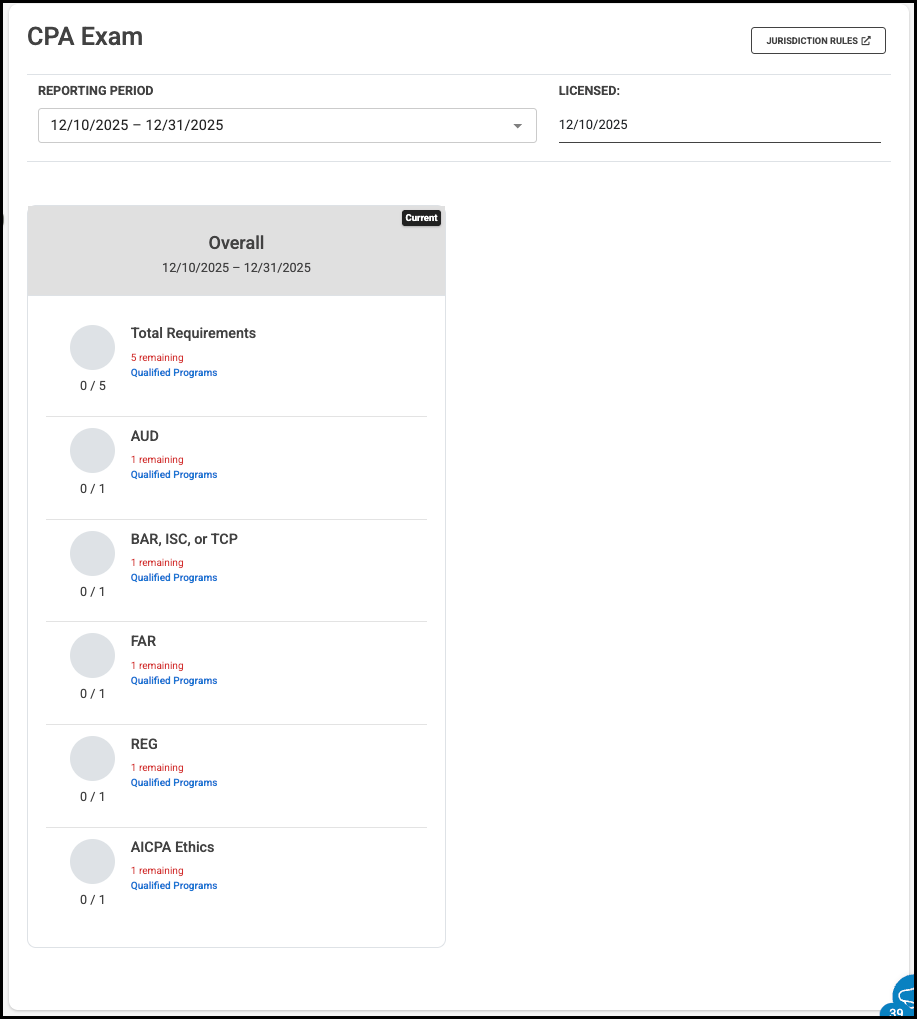Open the chat widget in bottom corner
This screenshot has height=1019, width=917.
[903, 997]
